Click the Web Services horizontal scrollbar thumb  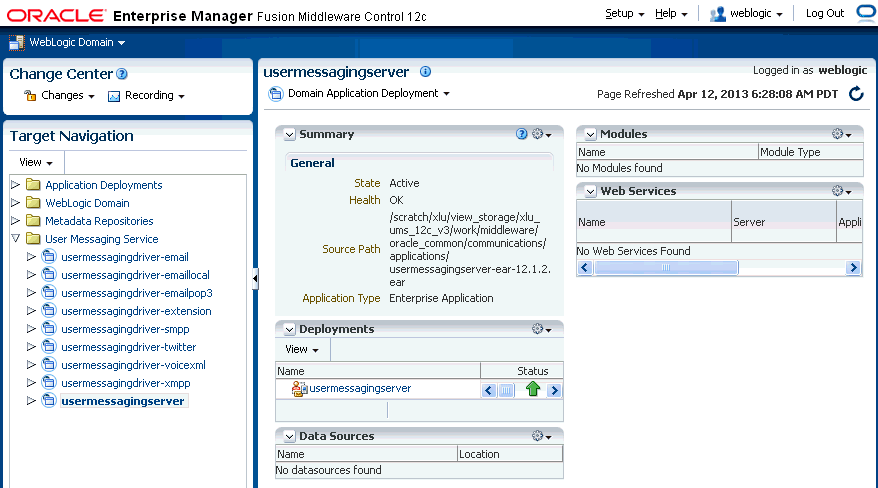click(x=666, y=268)
